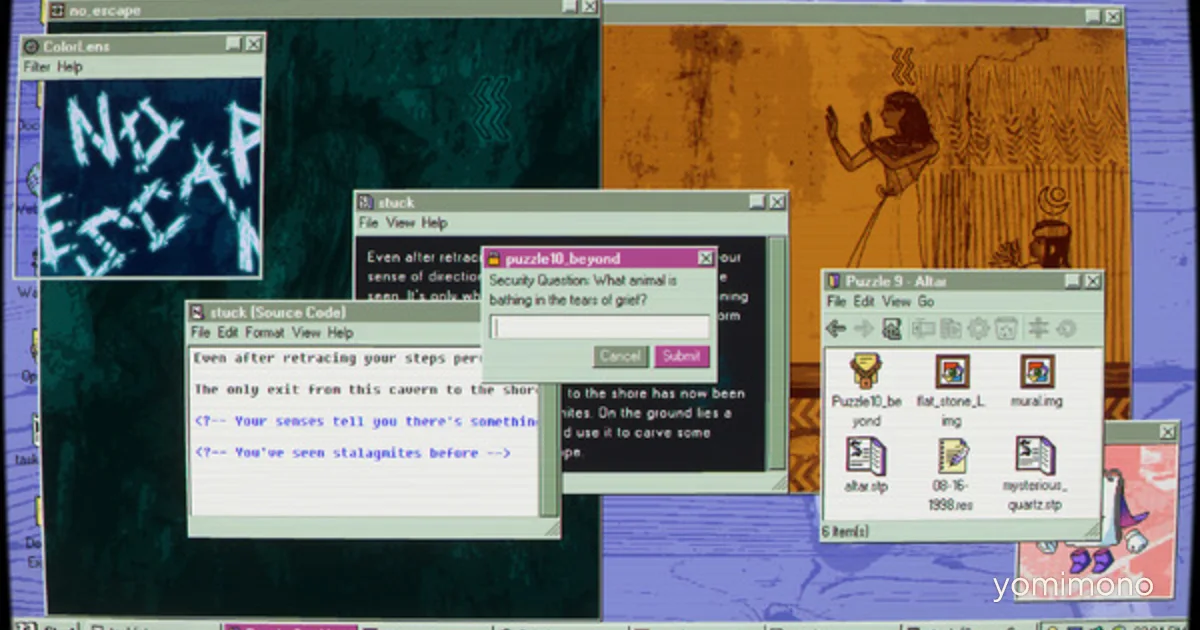Click the greyed clipboard-style copy icon in Puzzle 9 toolbar
Image resolution: width=1200 pixels, height=630 pixels.
click(x=950, y=328)
